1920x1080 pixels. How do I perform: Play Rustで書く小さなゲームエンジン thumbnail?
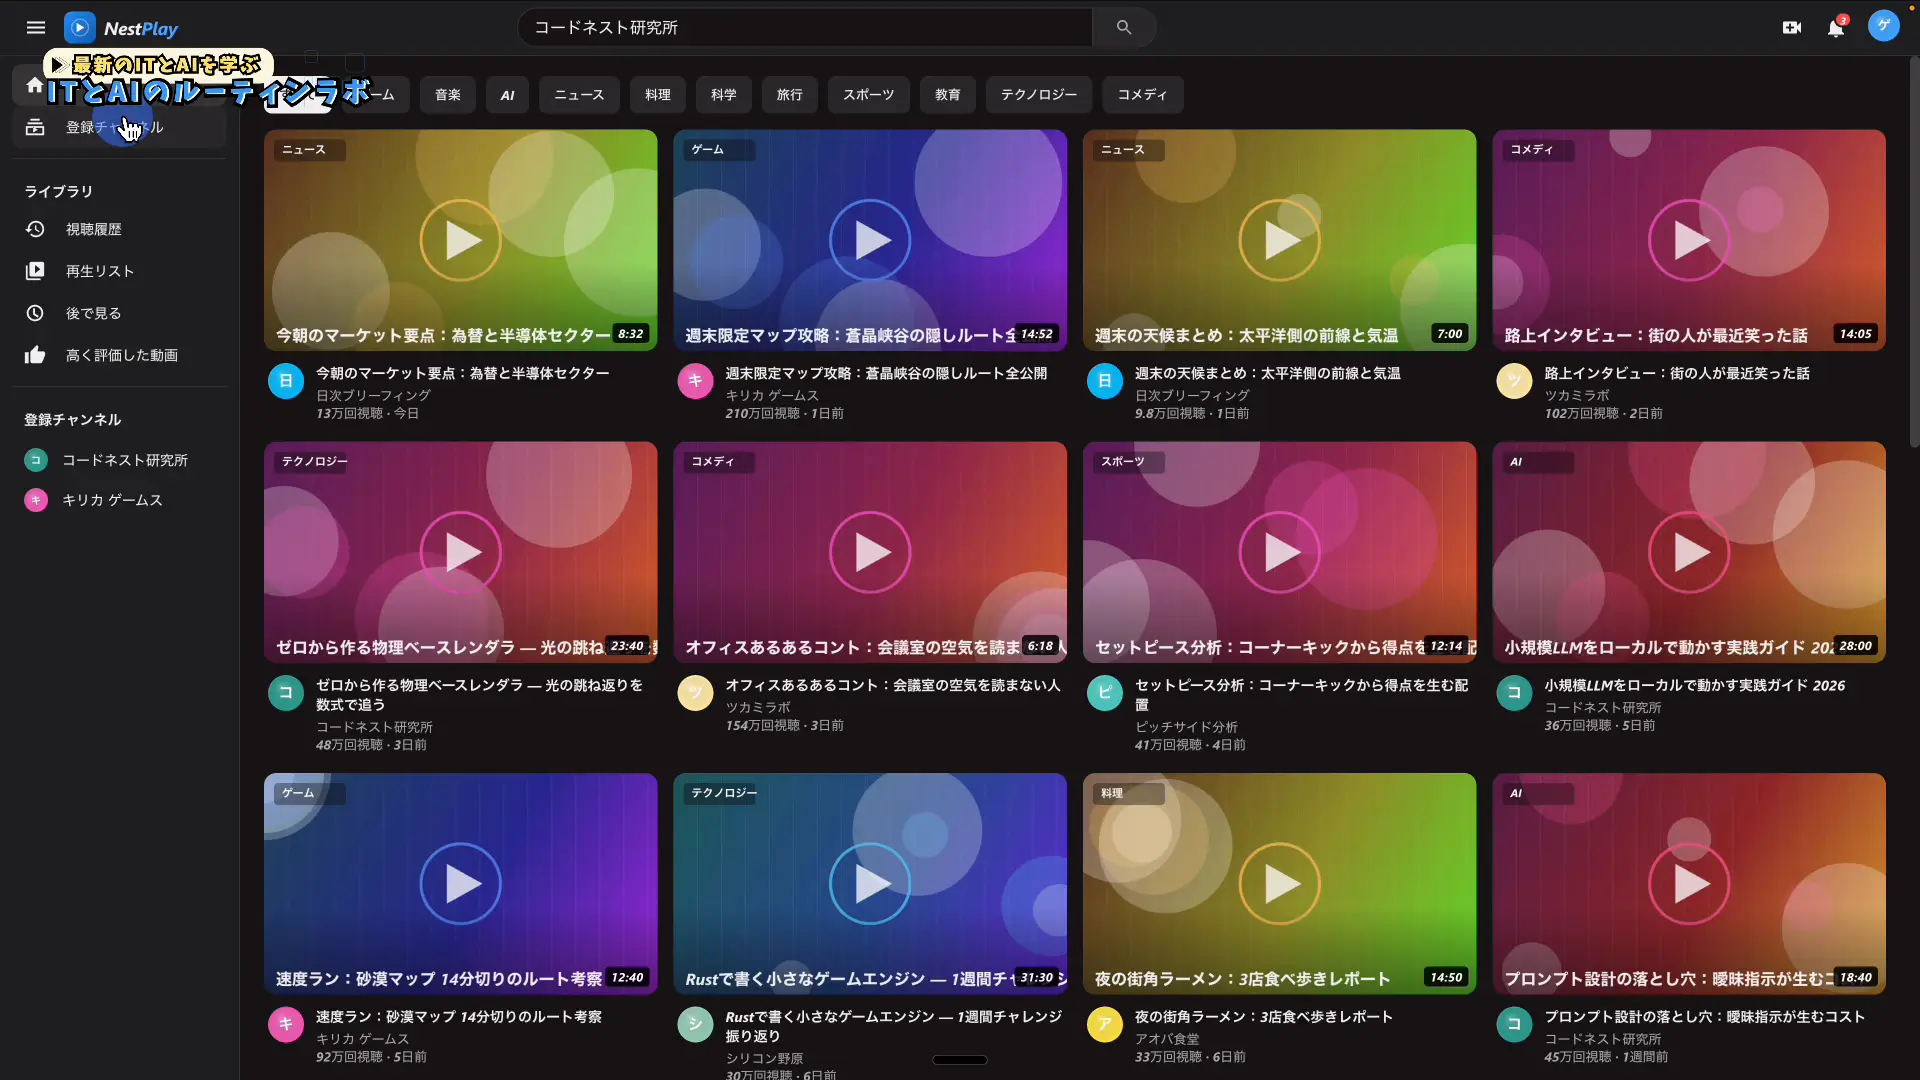(x=870, y=884)
